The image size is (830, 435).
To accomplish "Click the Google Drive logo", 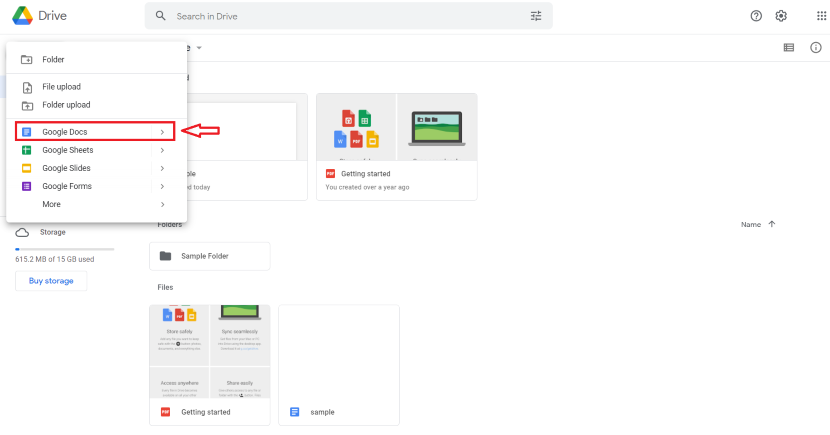I will [x=23, y=16].
